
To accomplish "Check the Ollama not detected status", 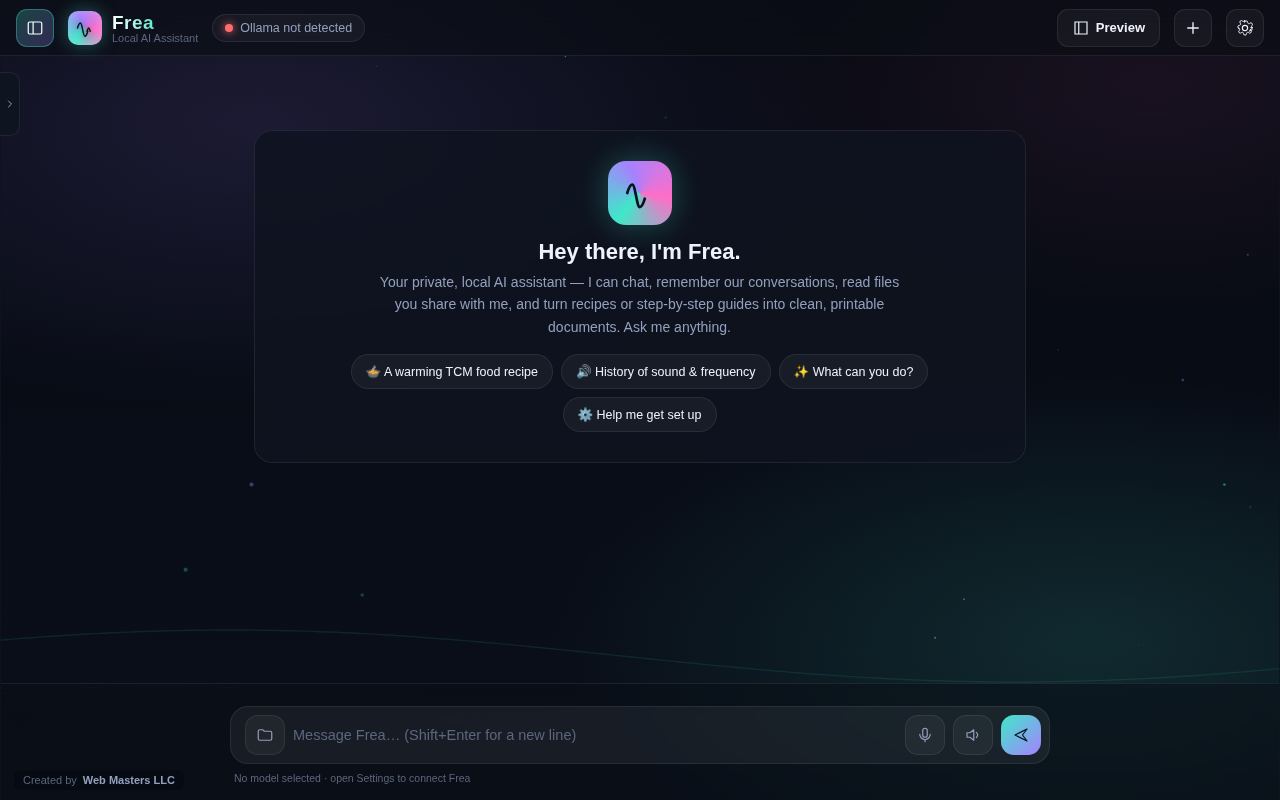I will [x=288, y=28].
